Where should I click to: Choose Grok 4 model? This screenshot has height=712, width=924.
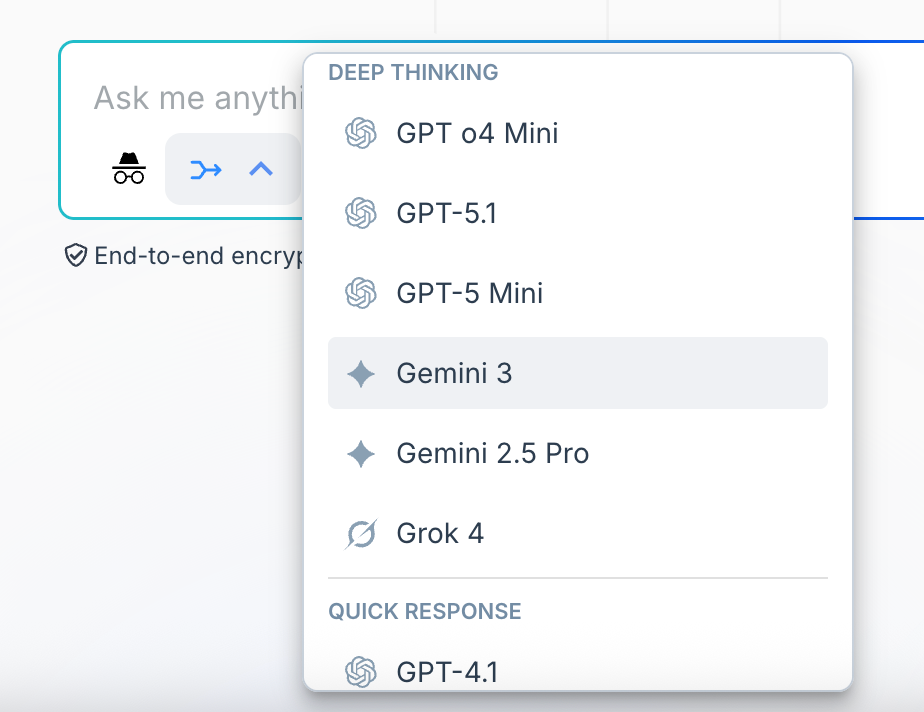pos(578,533)
